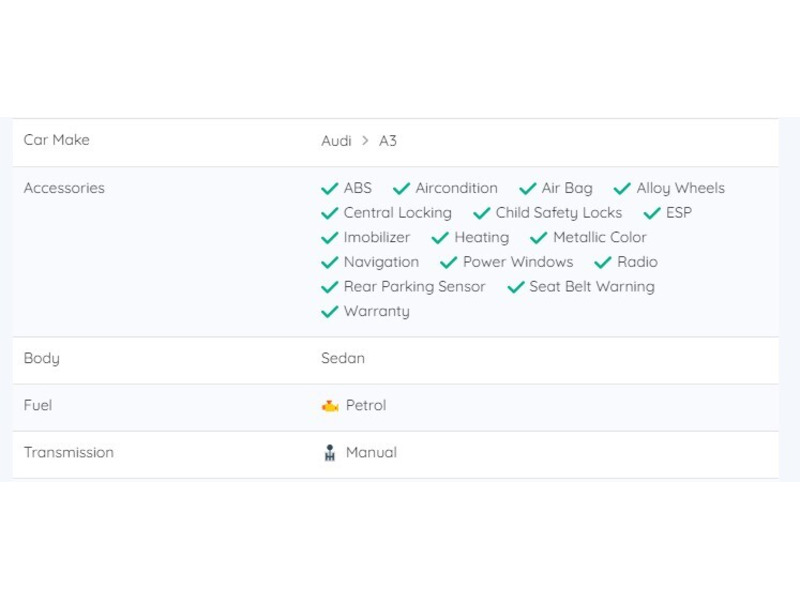Screen dimensions: 800x600
Task: Select the Petrol fuel value
Action: (x=366, y=406)
